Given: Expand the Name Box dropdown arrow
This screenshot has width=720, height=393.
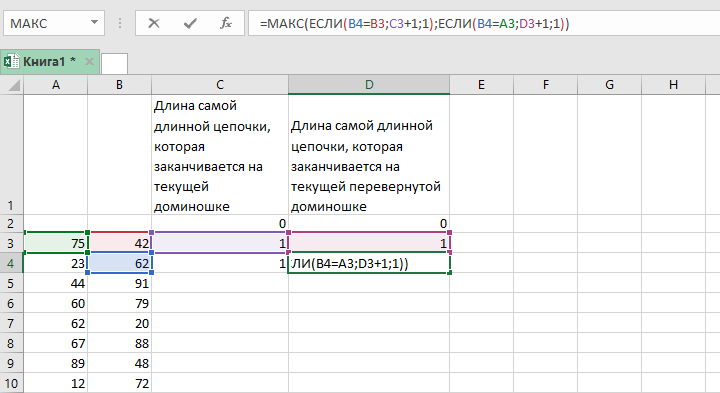Looking at the screenshot, I should tap(94, 22).
